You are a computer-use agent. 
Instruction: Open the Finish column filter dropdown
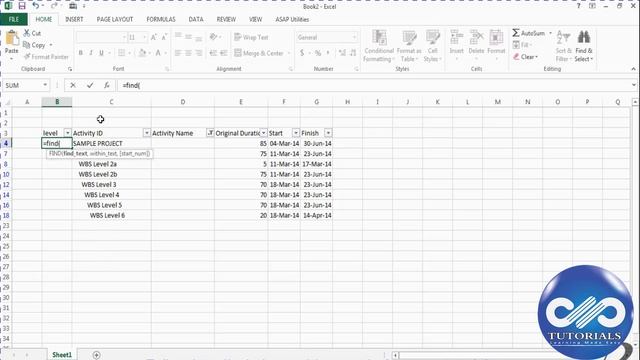328,133
